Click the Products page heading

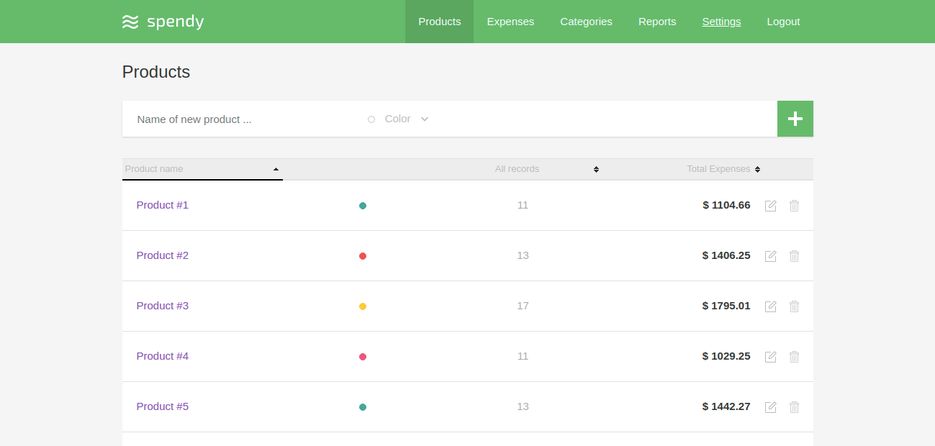[x=156, y=72]
